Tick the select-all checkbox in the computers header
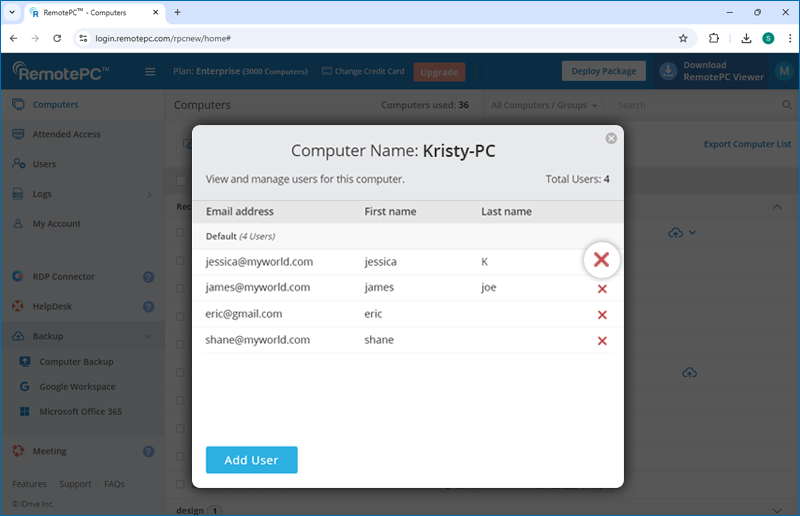This screenshot has width=800, height=516. pos(181,181)
